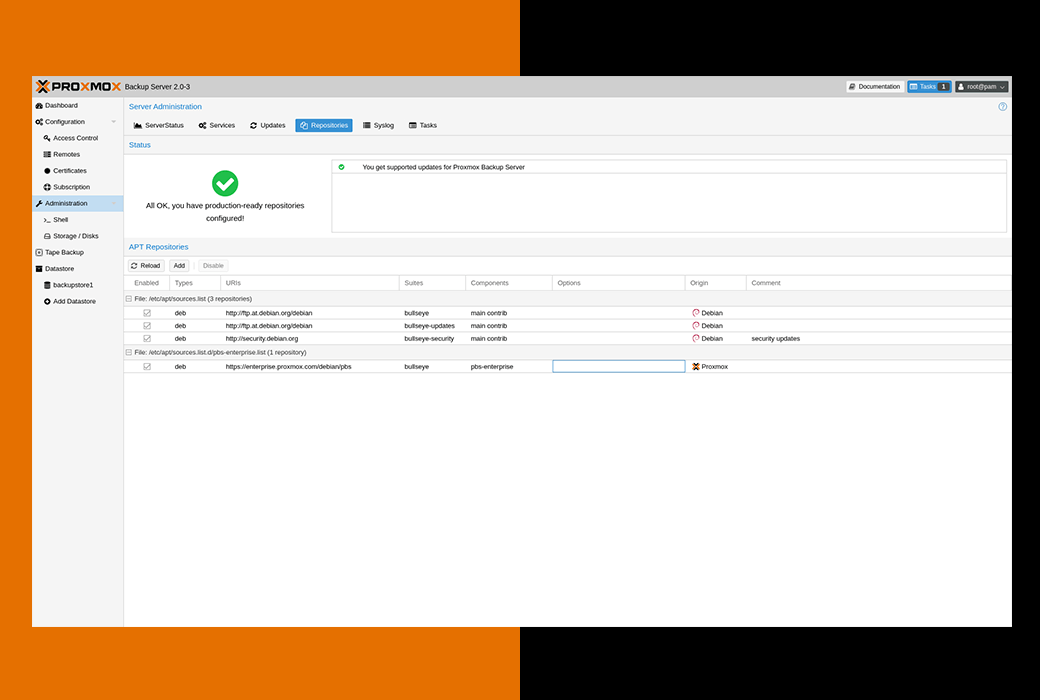1040x700 pixels.
Task: Open Shell in the sidebar
Action: [x=78, y=220]
